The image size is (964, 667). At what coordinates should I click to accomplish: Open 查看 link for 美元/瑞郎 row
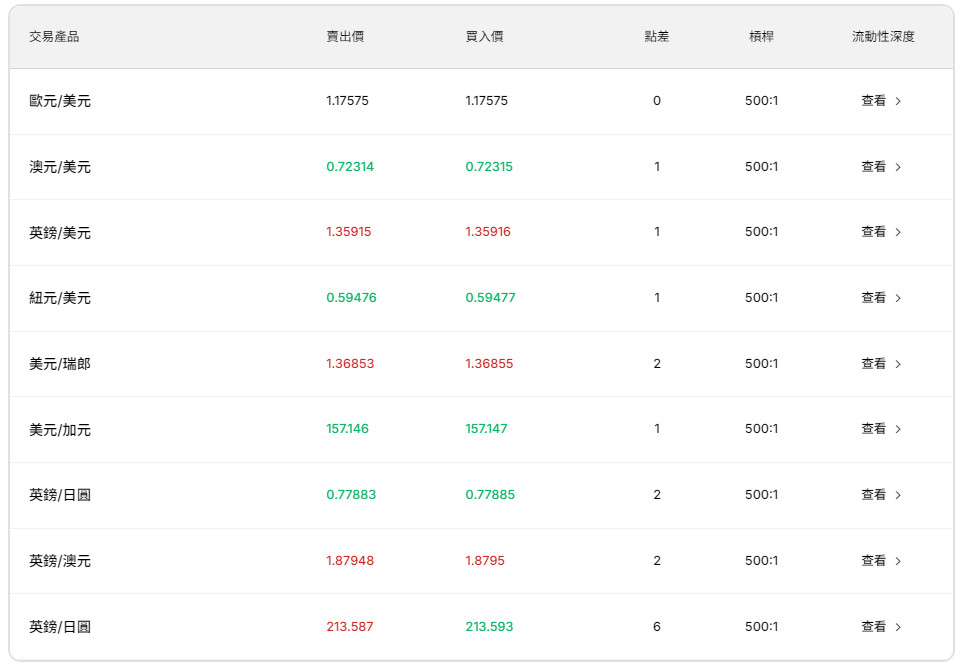[881, 364]
